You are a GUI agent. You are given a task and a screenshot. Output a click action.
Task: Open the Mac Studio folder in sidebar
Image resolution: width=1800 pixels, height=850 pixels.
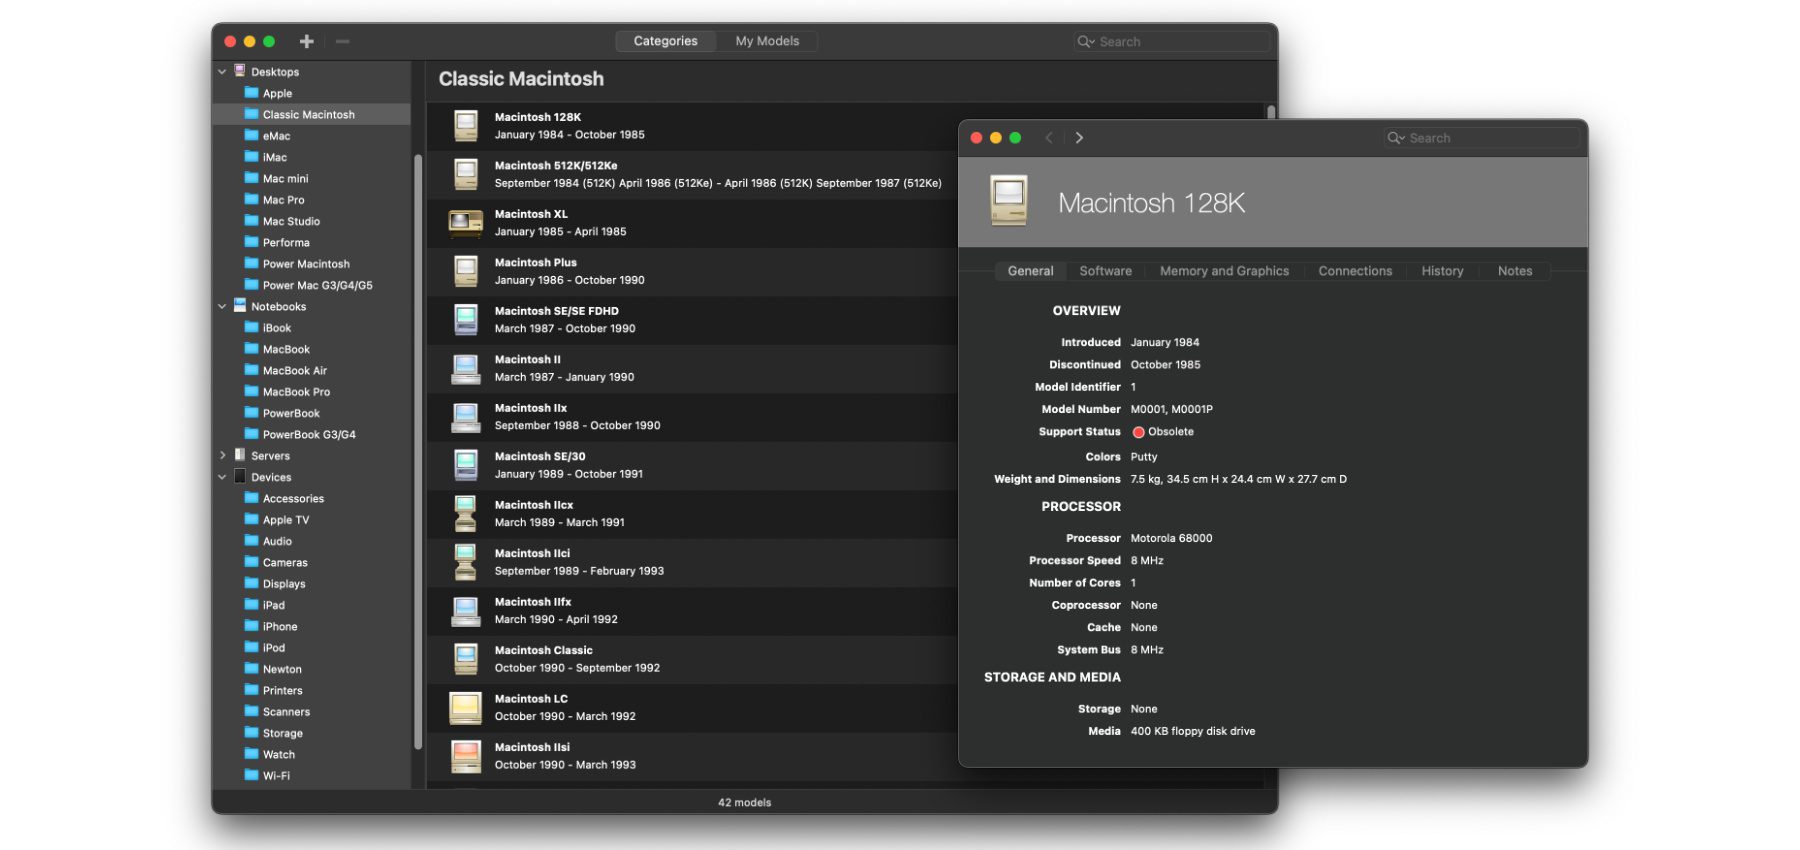(291, 221)
